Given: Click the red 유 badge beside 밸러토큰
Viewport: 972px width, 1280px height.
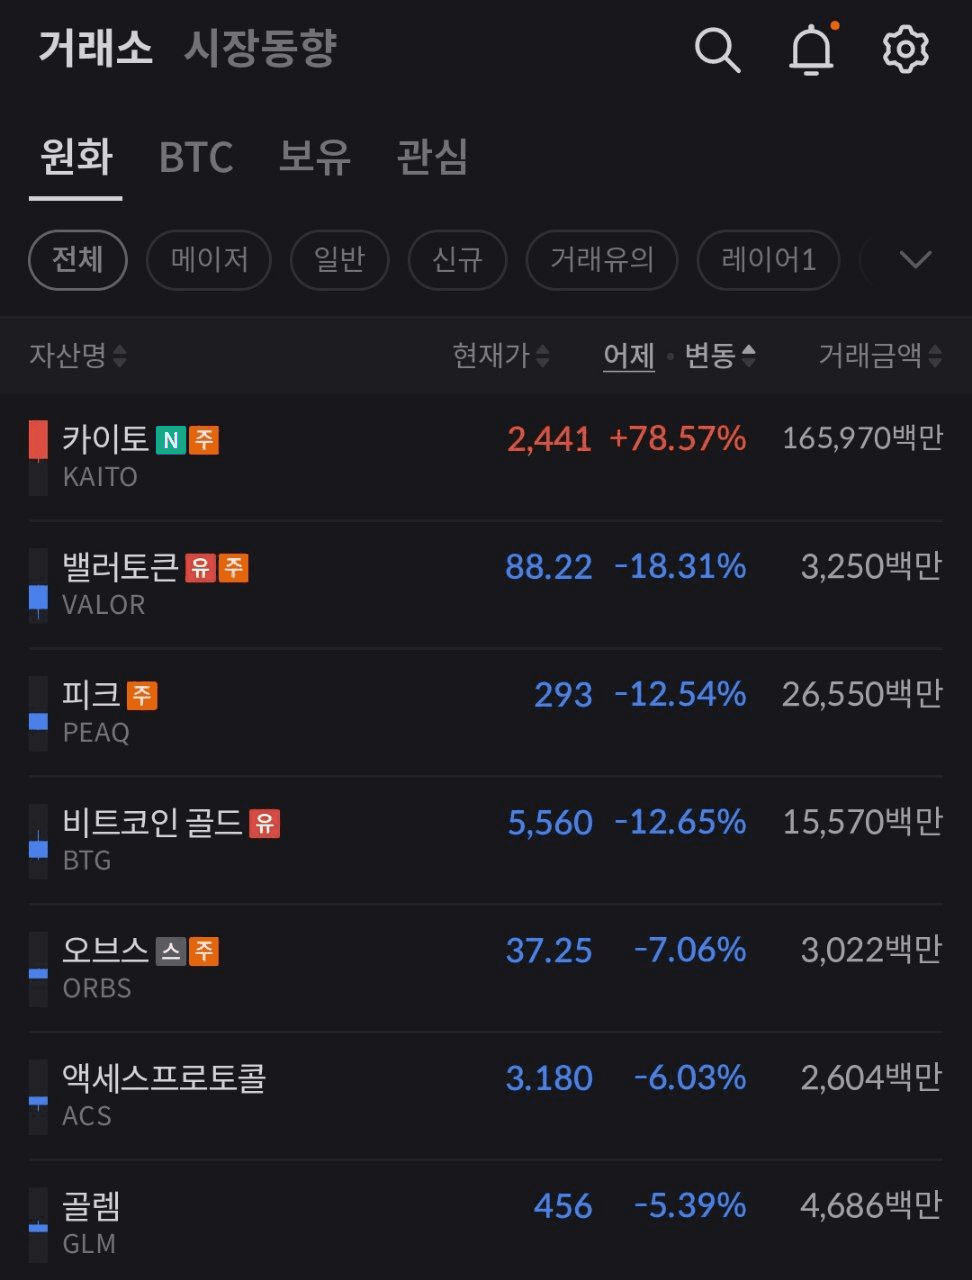Looking at the screenshot, I should (200, 568).
